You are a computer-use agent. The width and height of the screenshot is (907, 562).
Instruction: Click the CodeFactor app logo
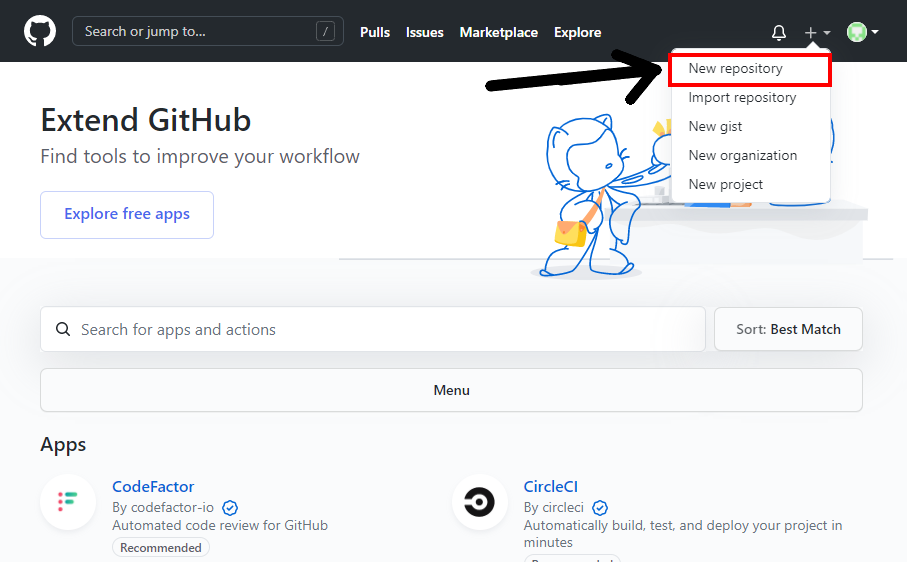[x=68, y=502]
